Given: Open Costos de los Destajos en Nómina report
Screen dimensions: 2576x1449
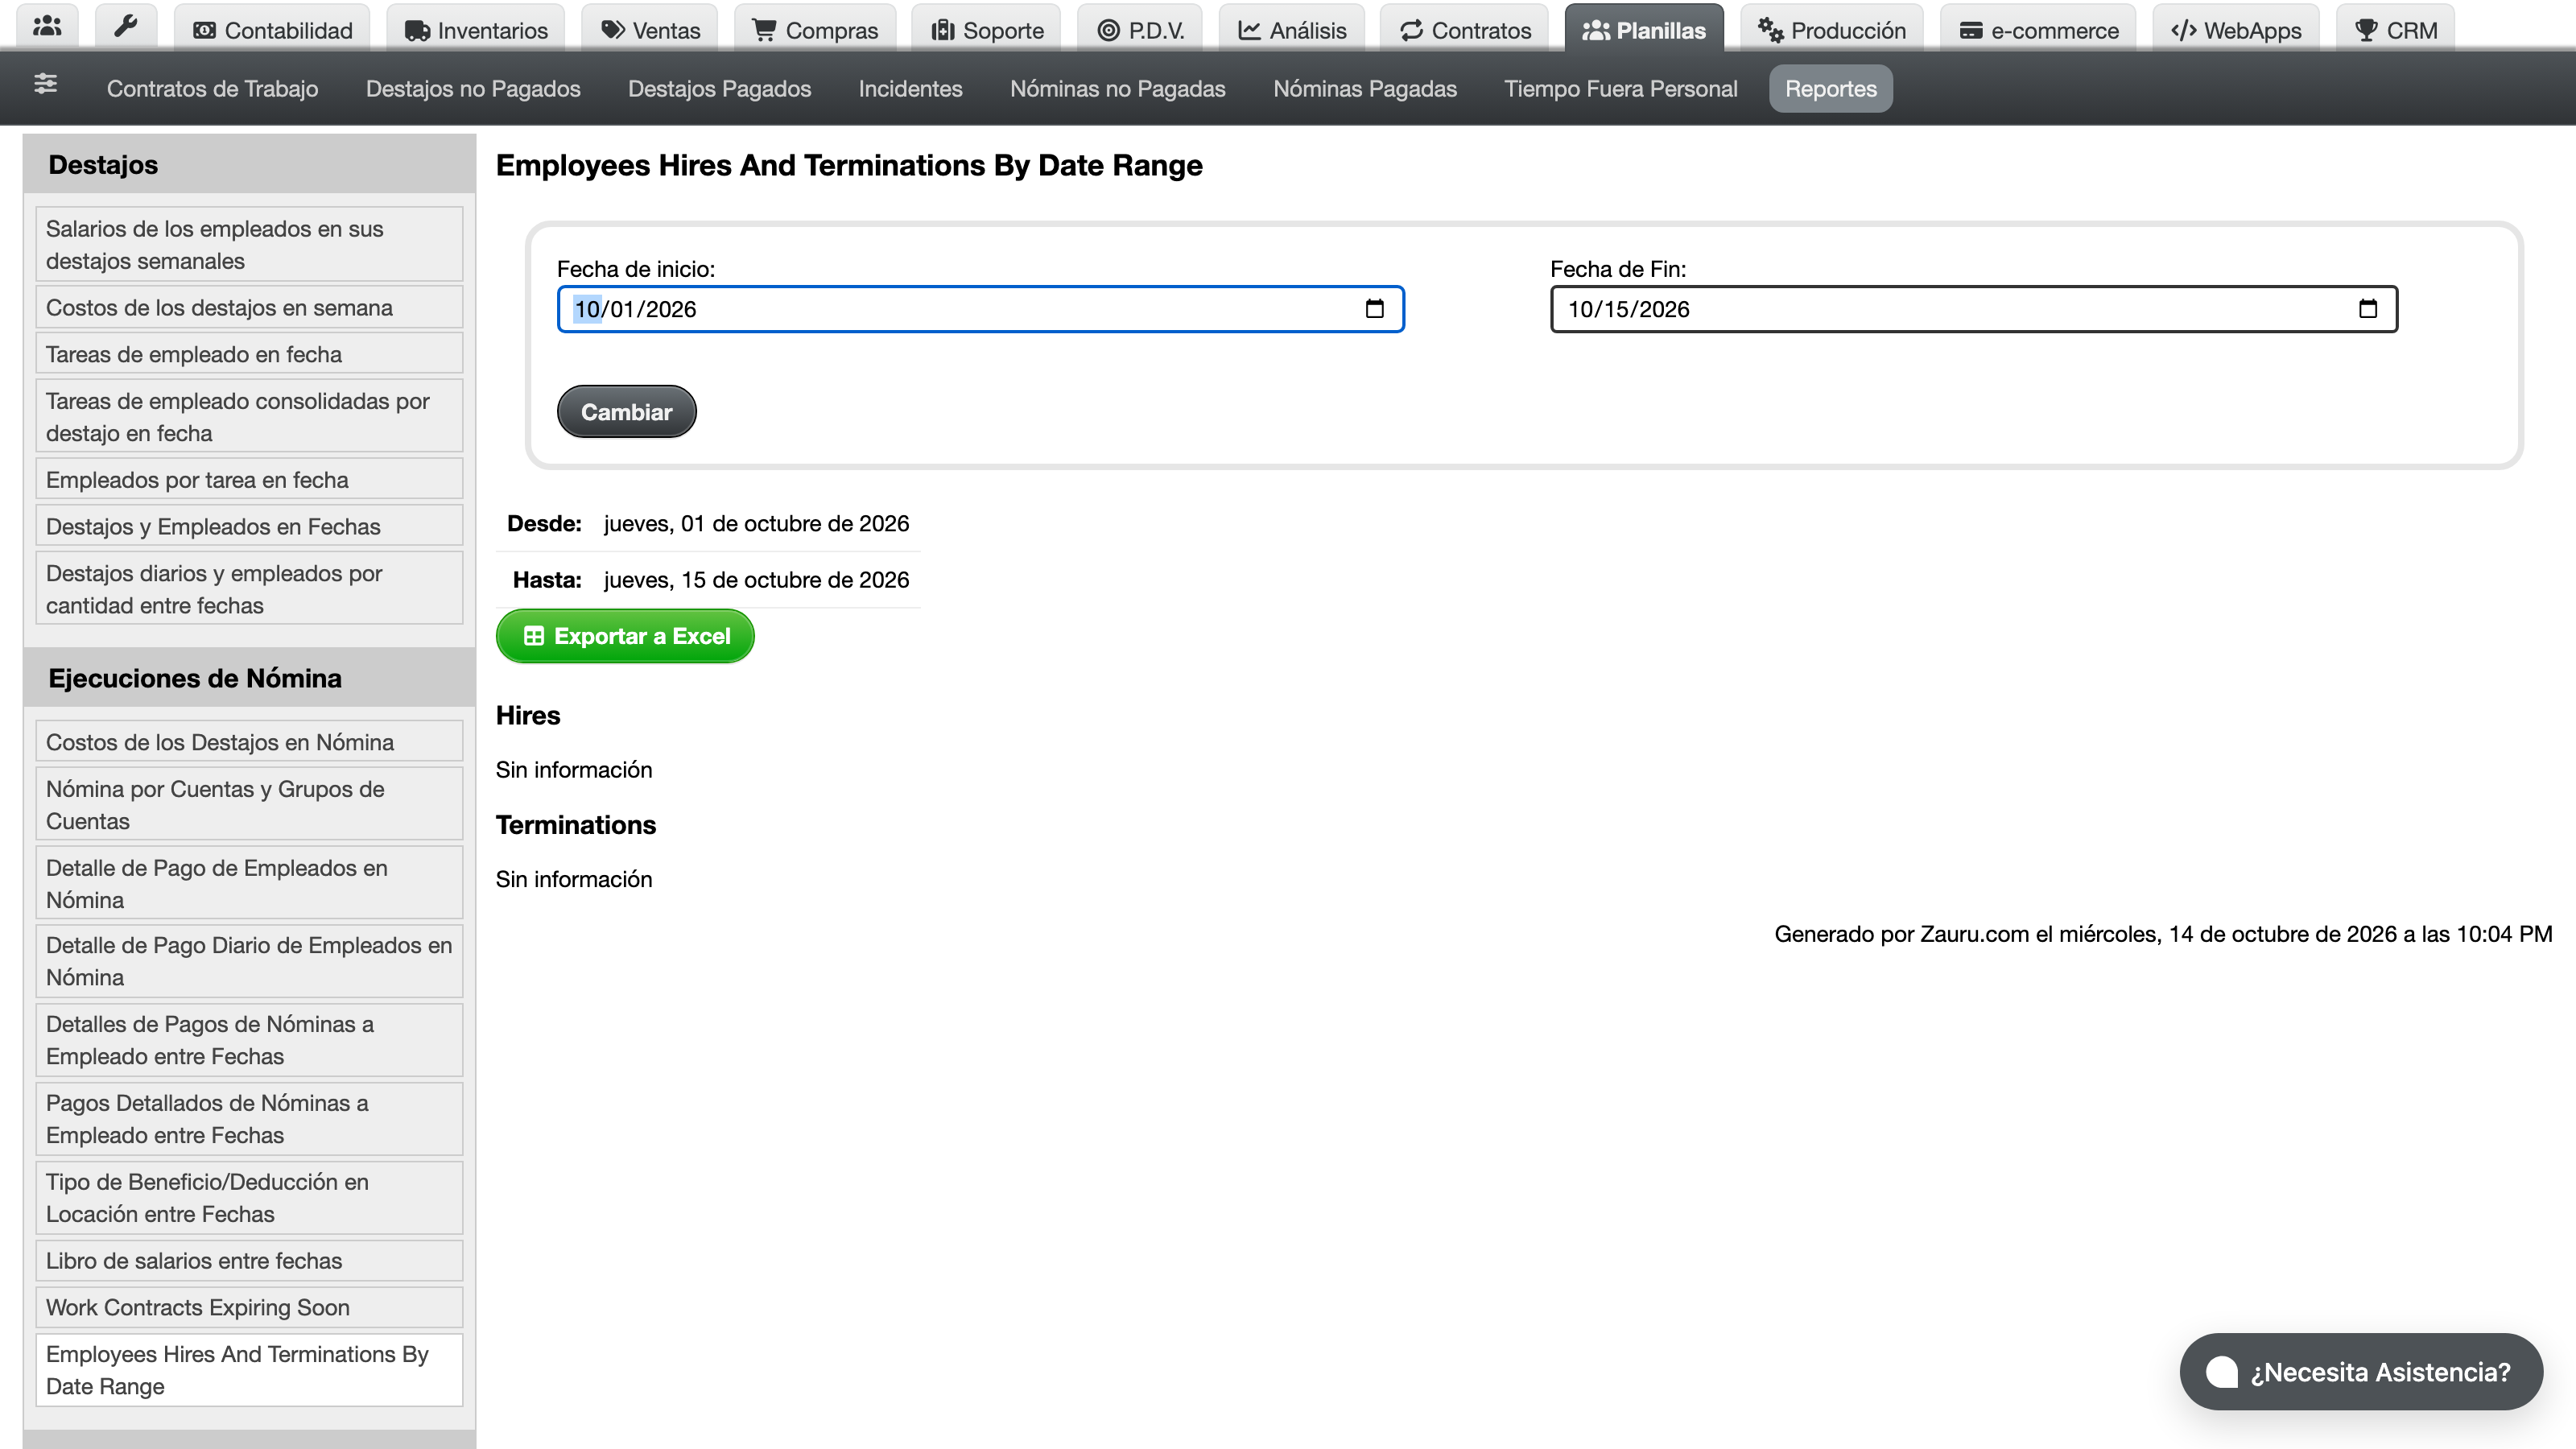Looking at the screenshot, I should pyautogui.click(x=249, y=741).
